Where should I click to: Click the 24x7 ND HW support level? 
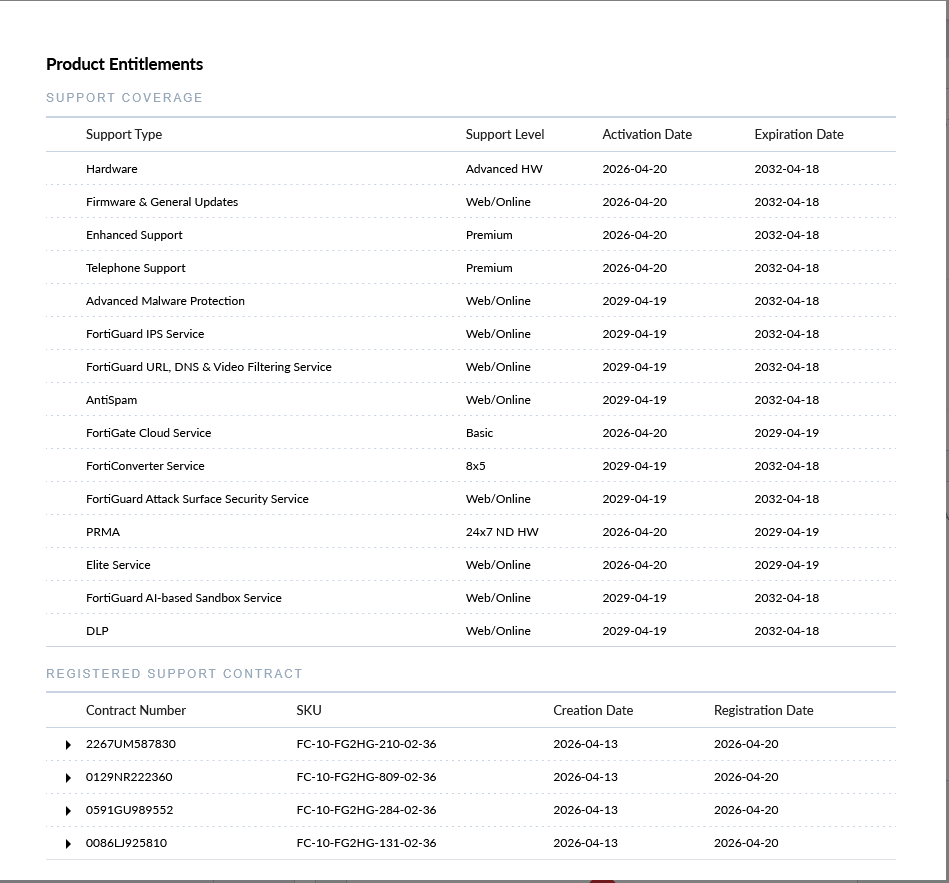[x=502, y=532]
